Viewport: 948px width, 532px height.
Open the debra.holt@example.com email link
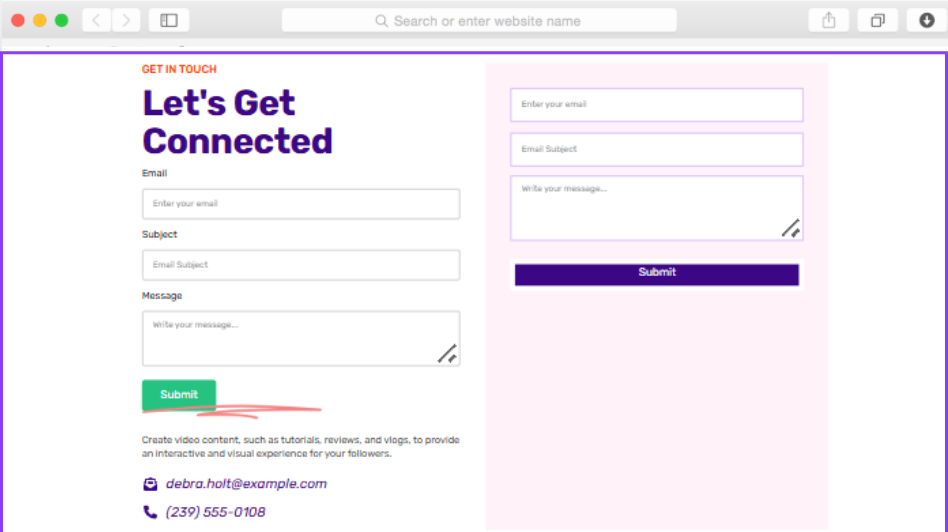pyautogui.click(x=246, y=484)
